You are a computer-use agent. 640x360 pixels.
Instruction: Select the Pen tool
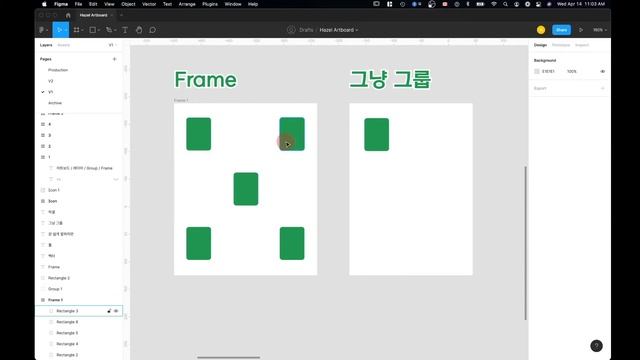(x=109, y=30)
